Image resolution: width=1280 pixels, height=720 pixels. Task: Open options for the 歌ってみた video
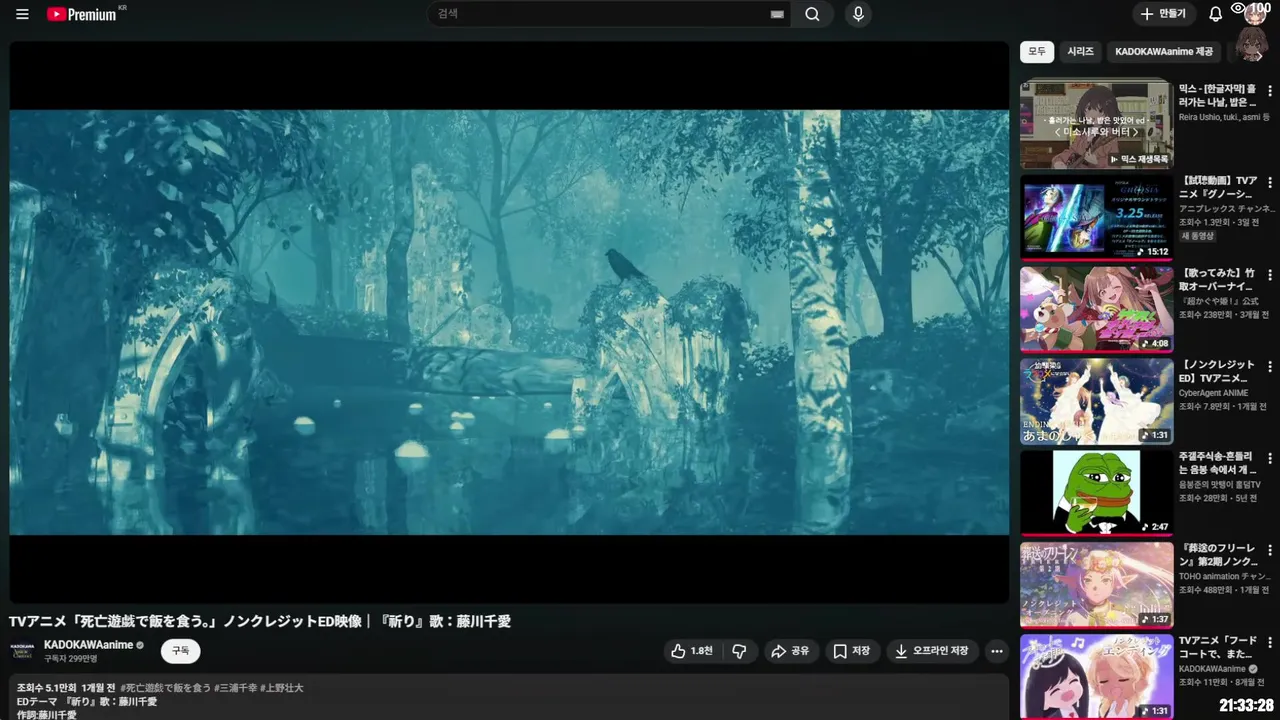[1270, 275]
